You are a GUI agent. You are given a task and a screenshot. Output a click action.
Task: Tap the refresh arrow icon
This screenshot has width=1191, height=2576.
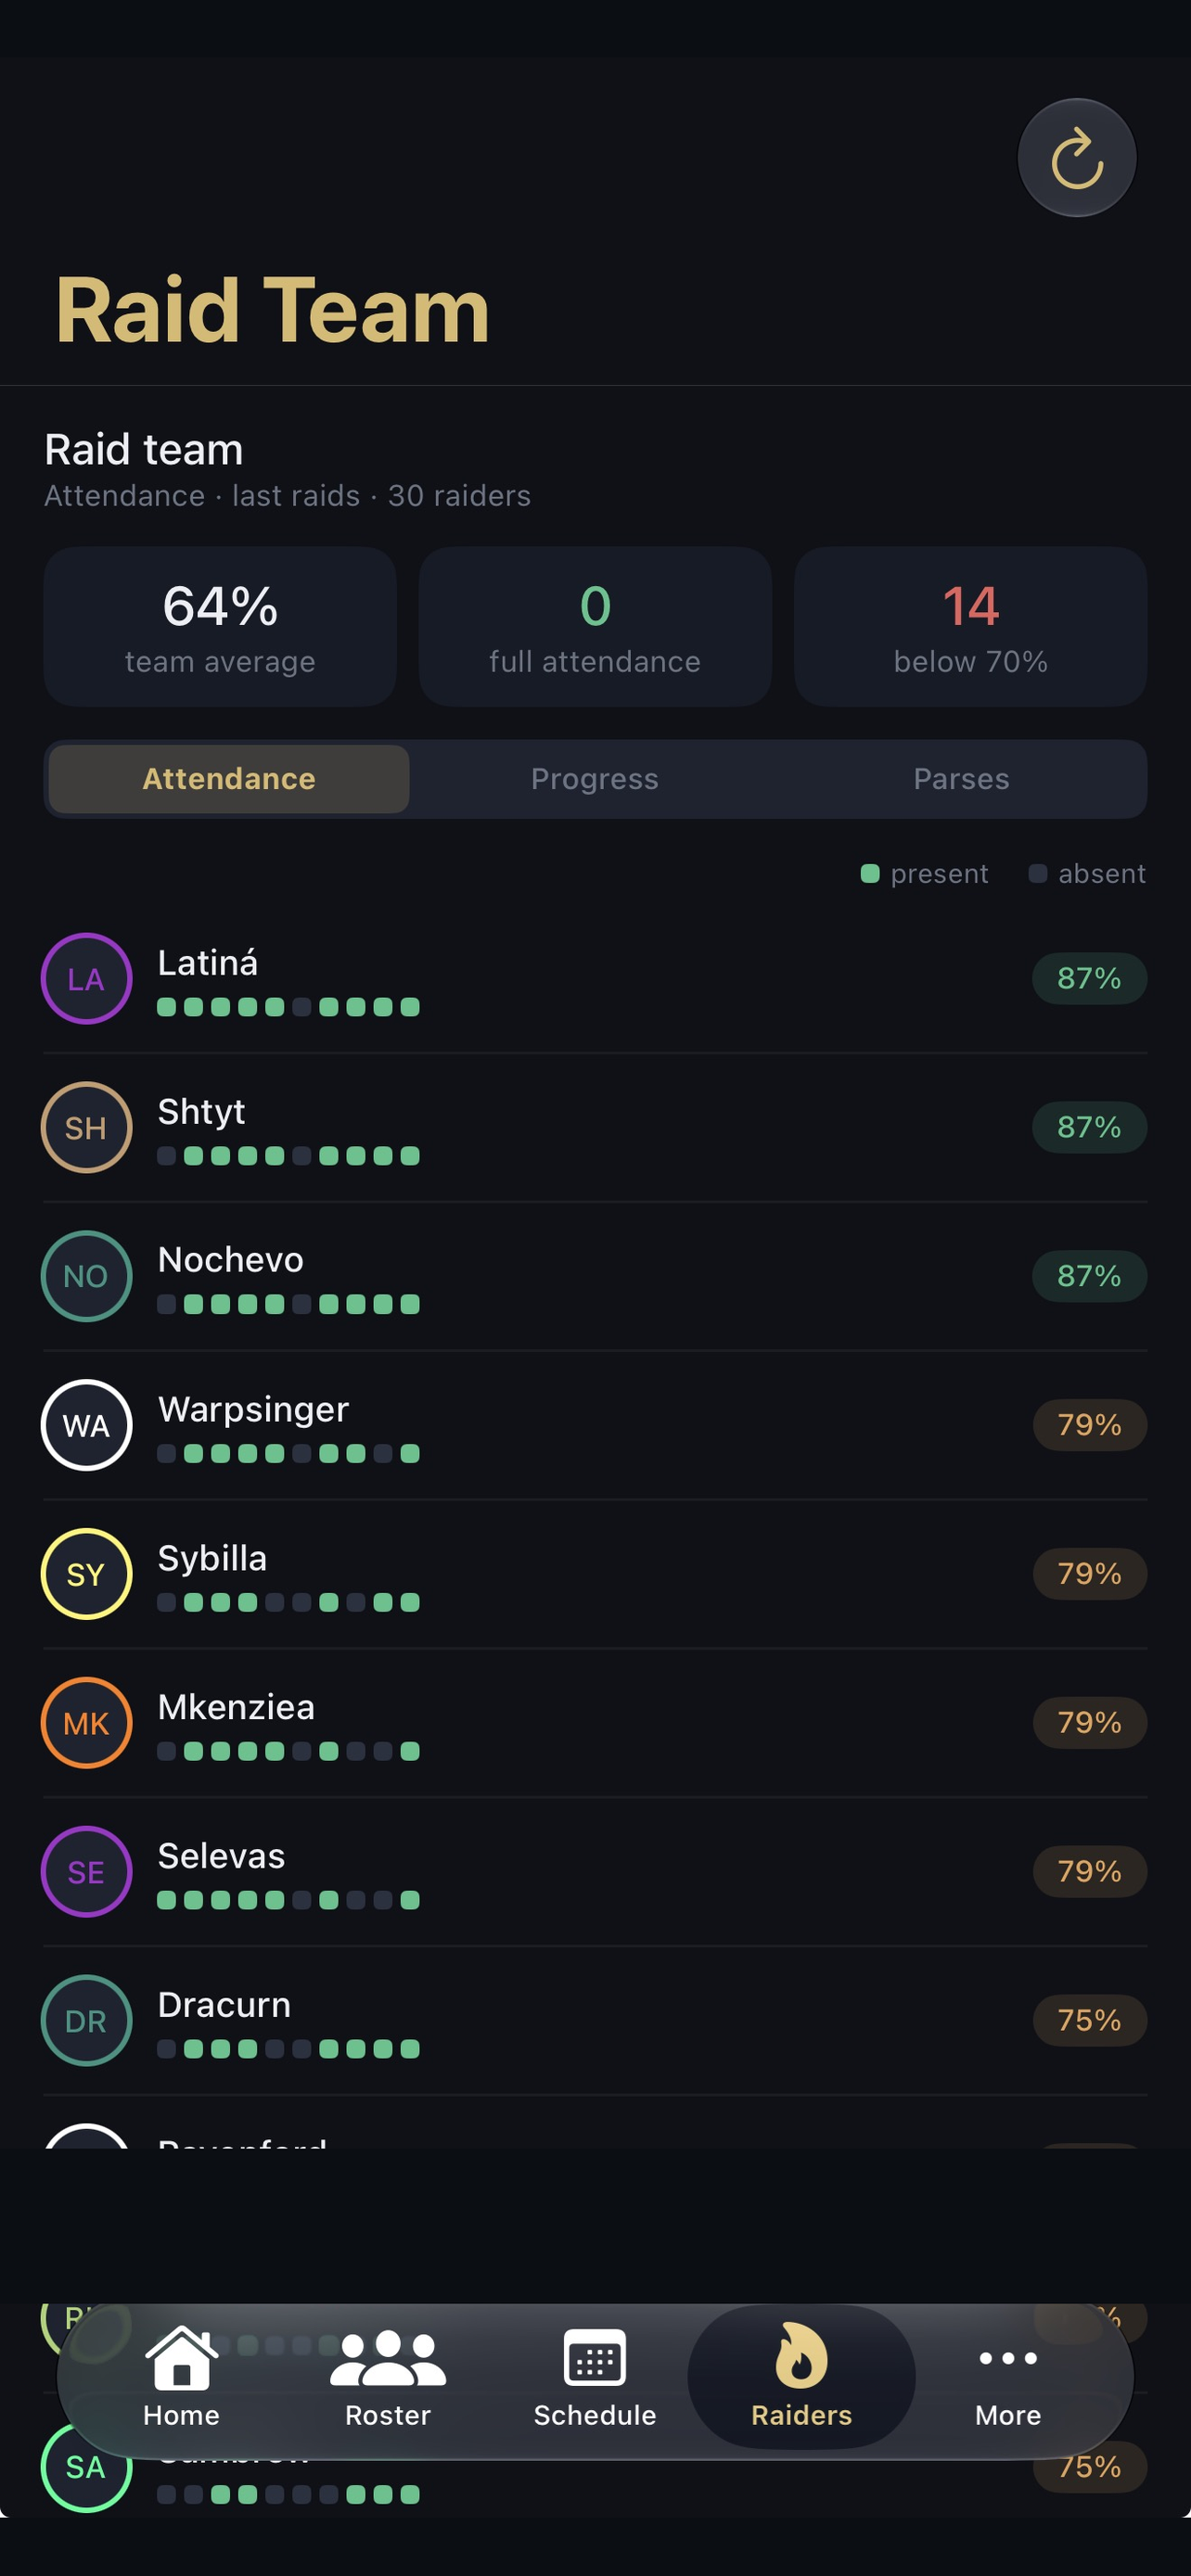click(x=1076, y=158)
